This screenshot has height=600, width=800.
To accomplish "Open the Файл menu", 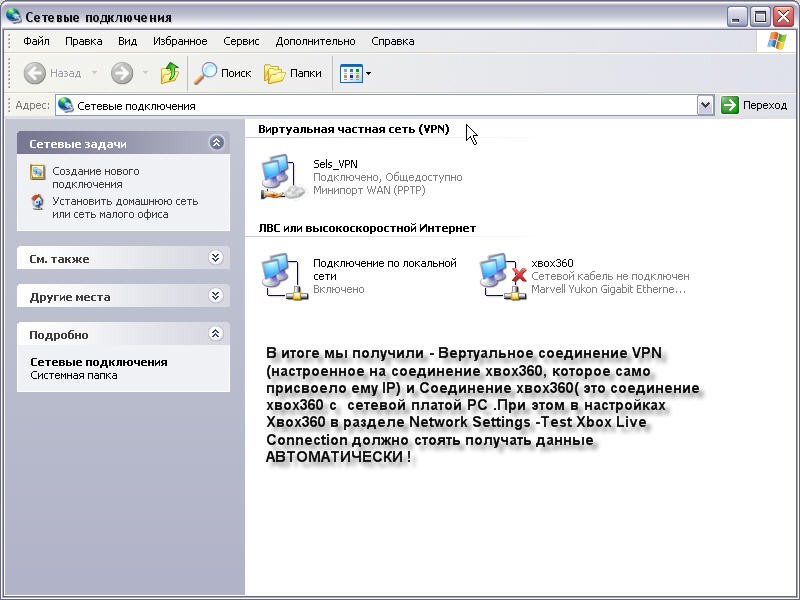I will 36,41.
